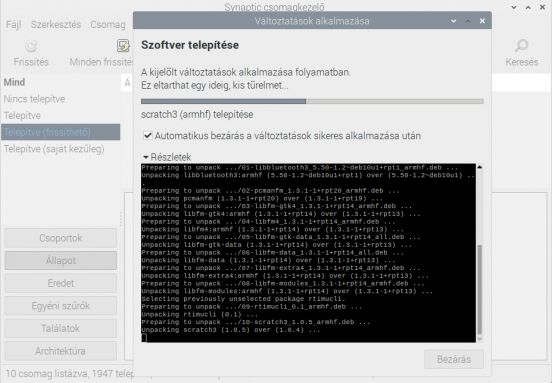Uncheck Automatikus bezárás a változtatások után
Viewport: 552px width, 383px height.
(148, 136)
